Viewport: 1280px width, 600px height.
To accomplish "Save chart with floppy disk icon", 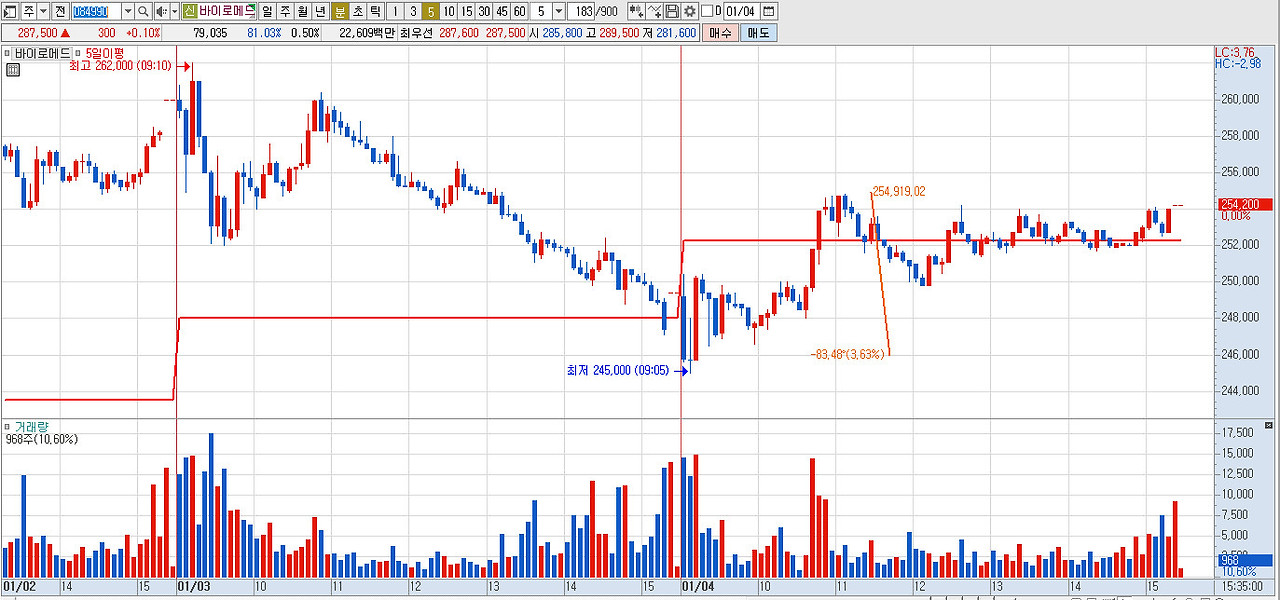I will tap(673, 11).
